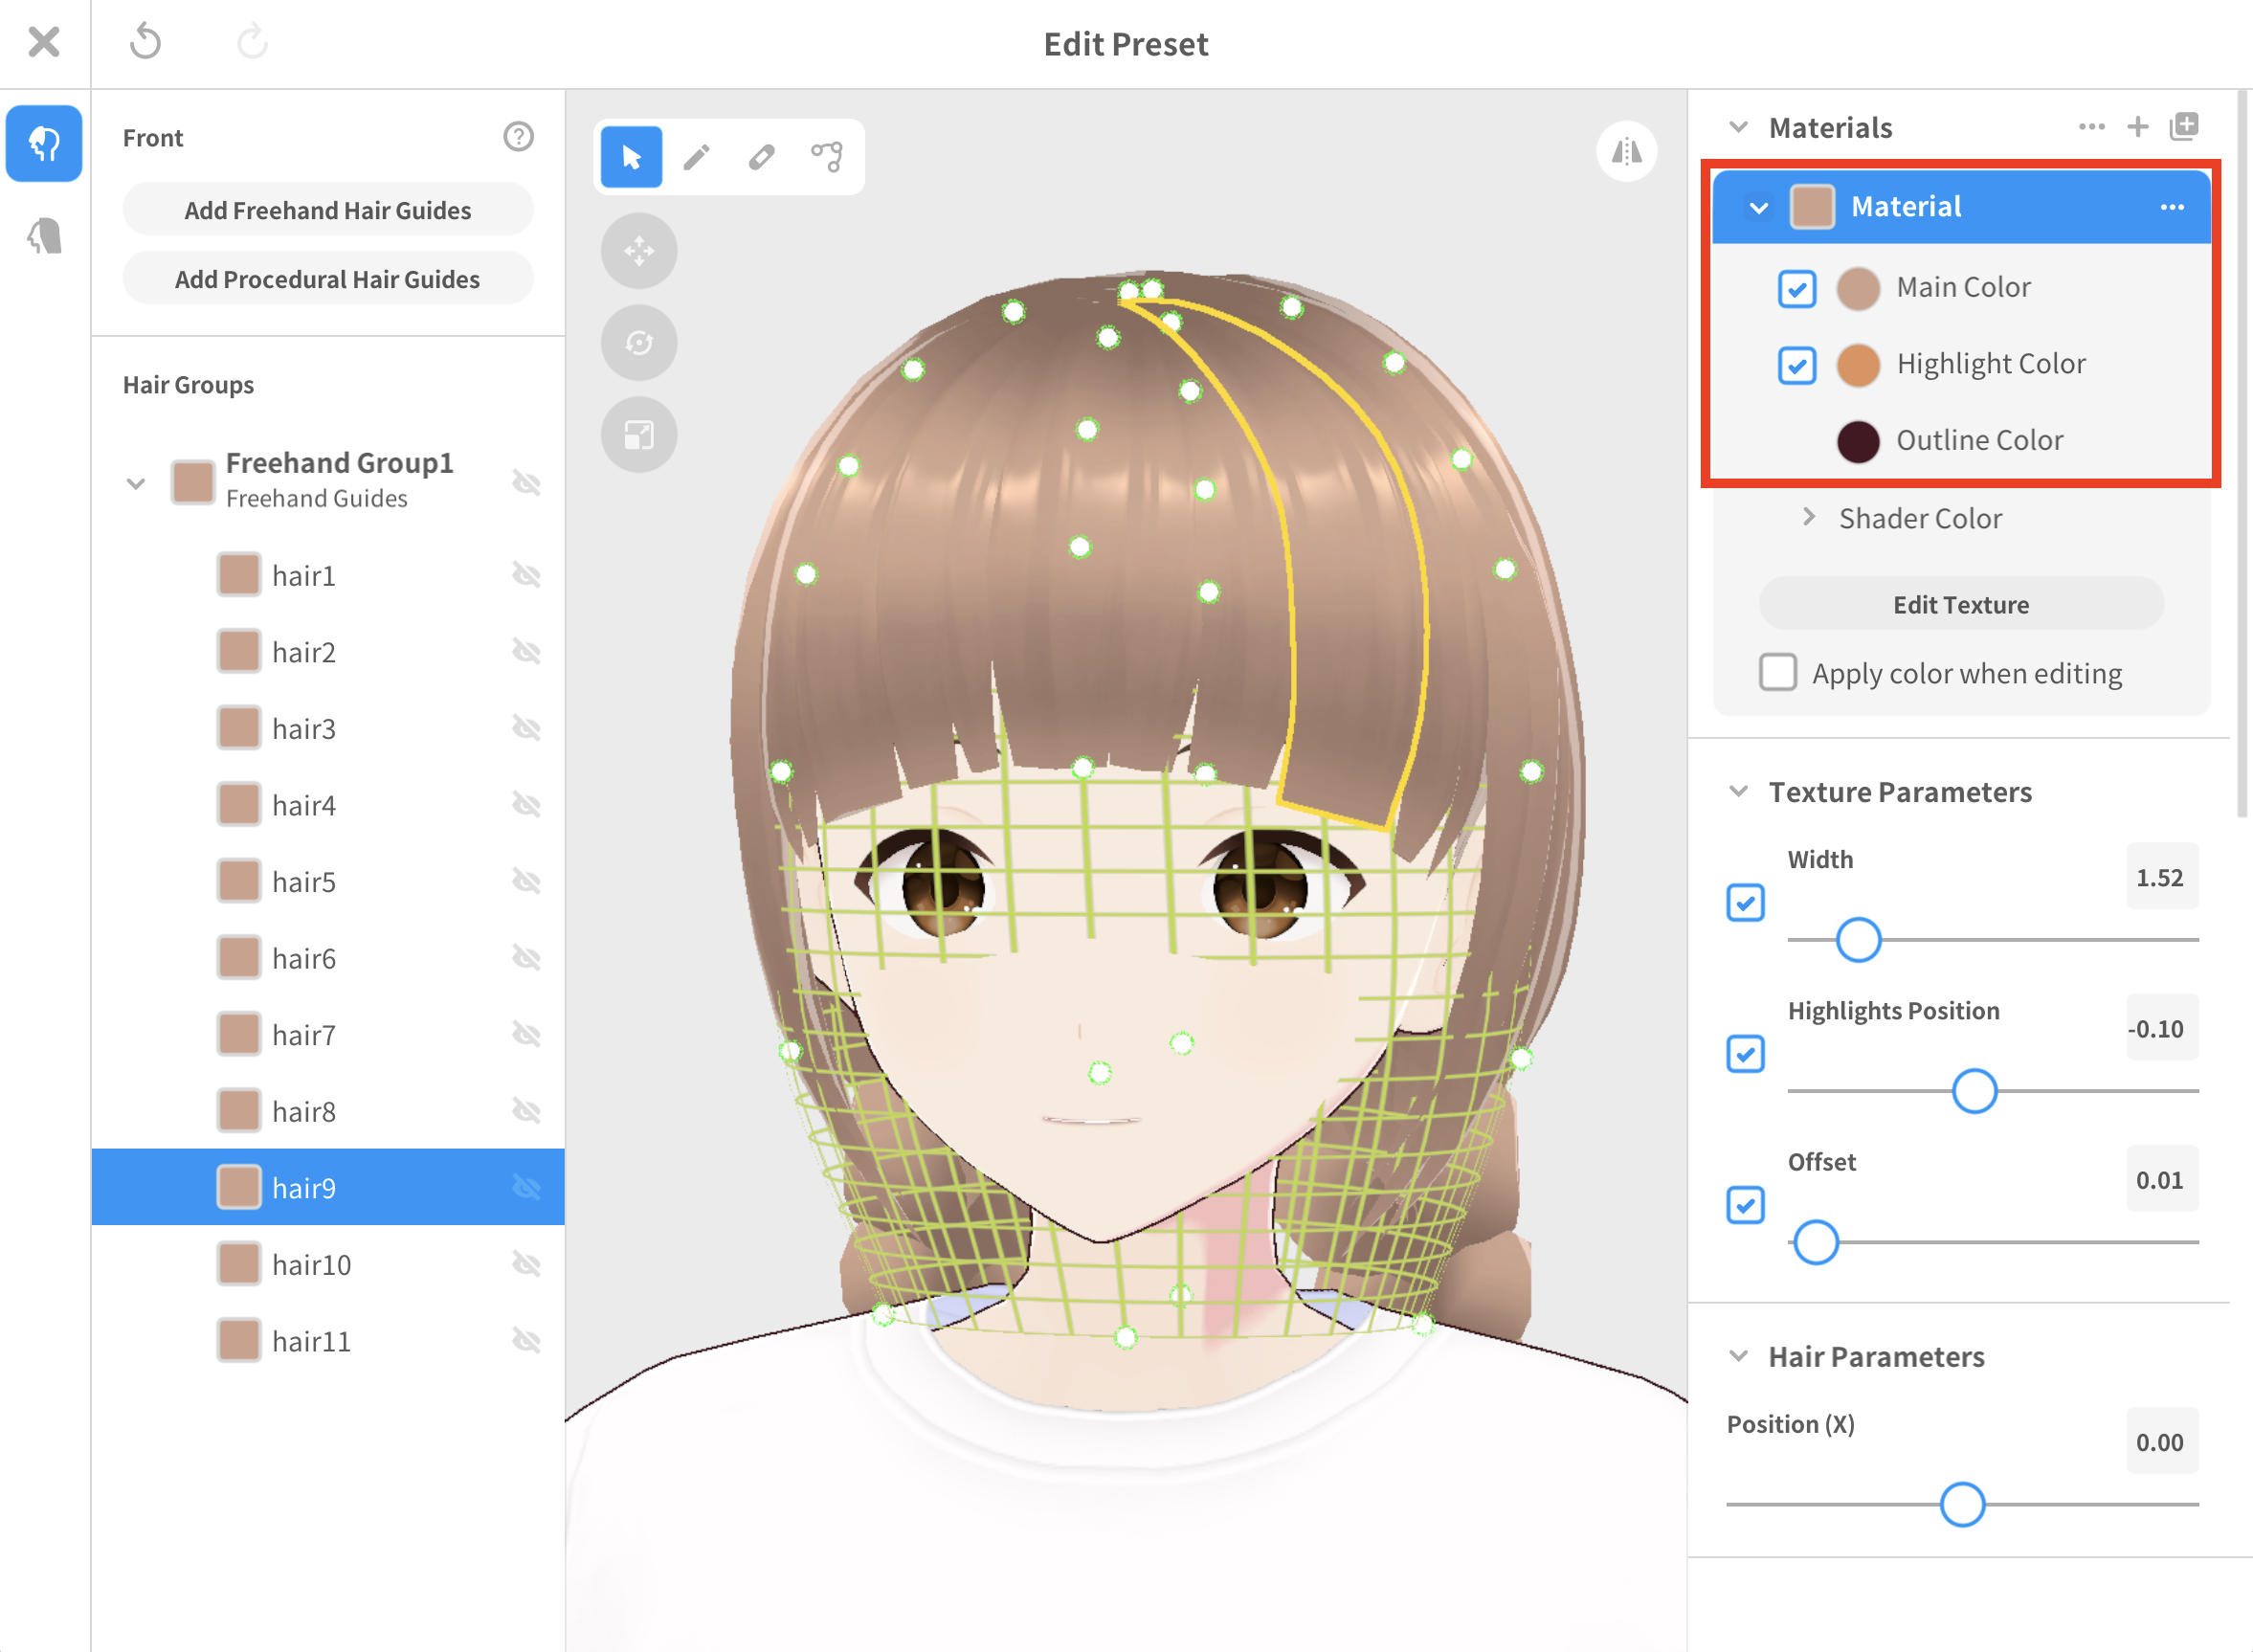The image size is (2253, 1652).
Task: Select hair6 in the hair list
Action: pyautogui.click(x=328, y=958)
